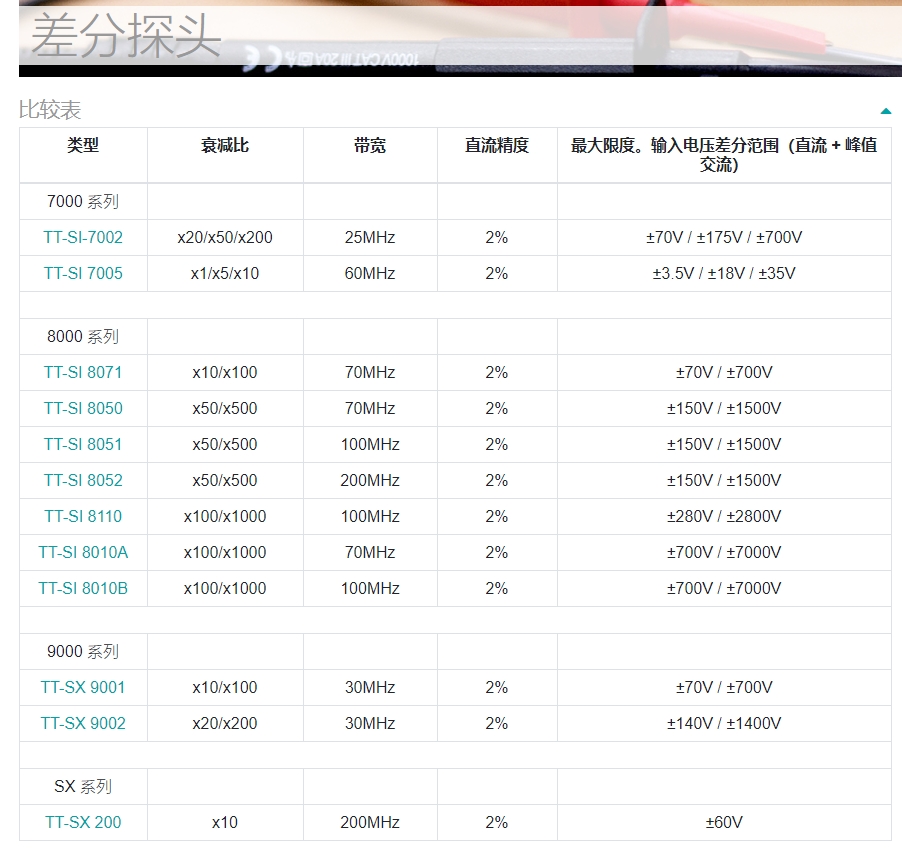Select the TT-SI 8051 link

coord(83,444)
